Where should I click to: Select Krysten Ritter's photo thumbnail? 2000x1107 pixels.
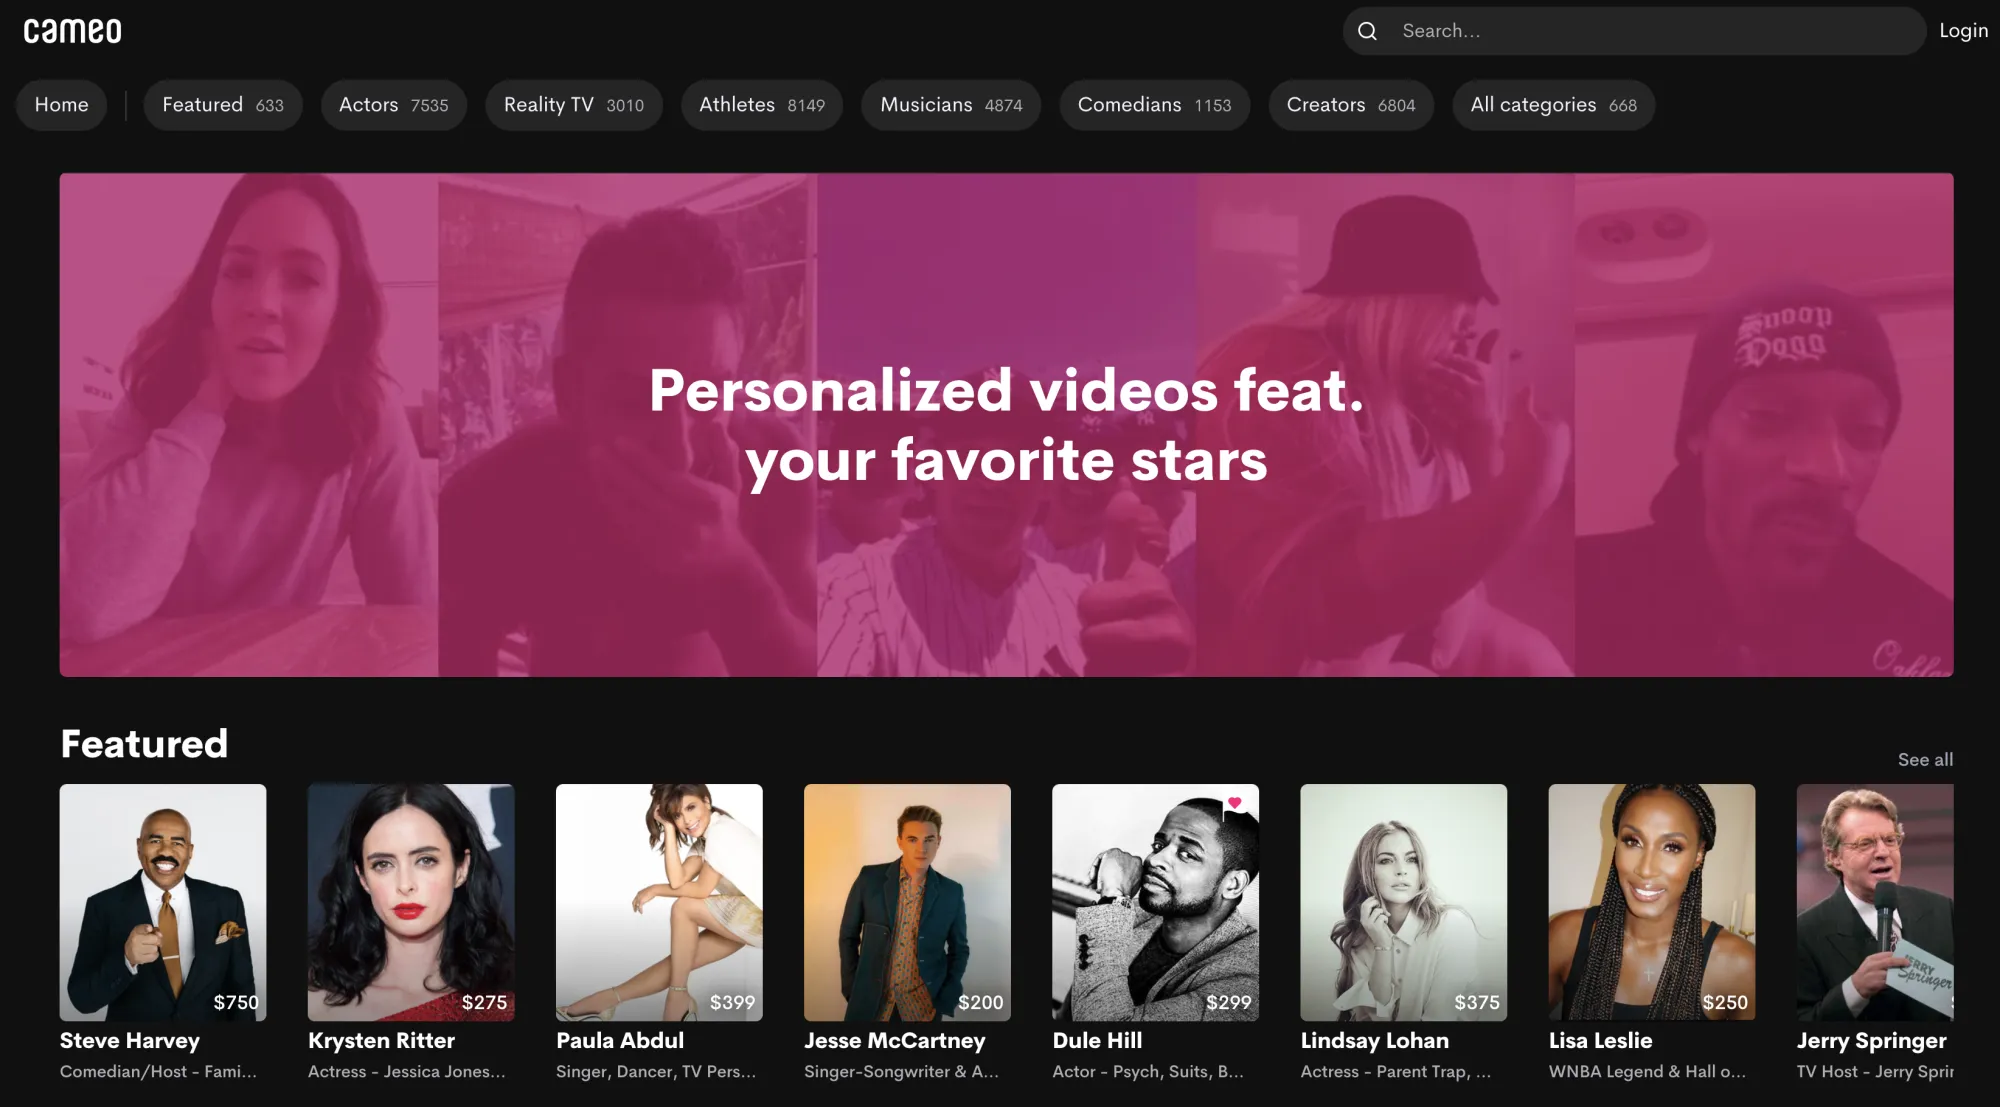point(411,902)
